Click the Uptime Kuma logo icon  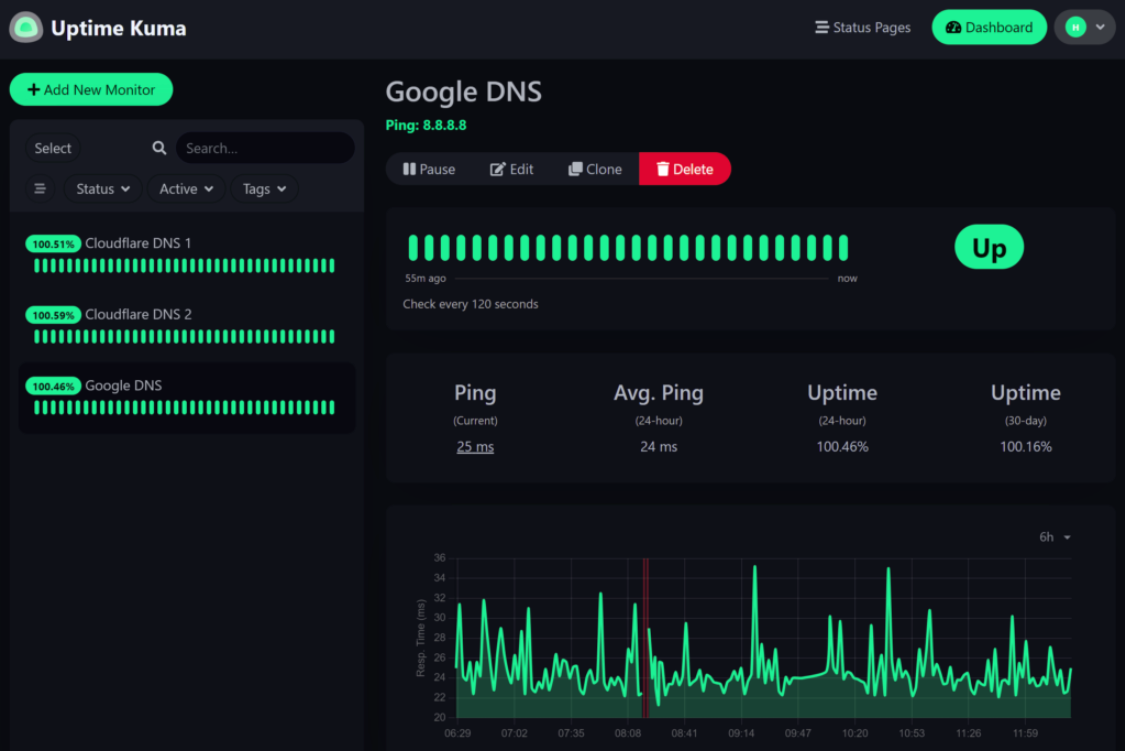pos(26,28)
